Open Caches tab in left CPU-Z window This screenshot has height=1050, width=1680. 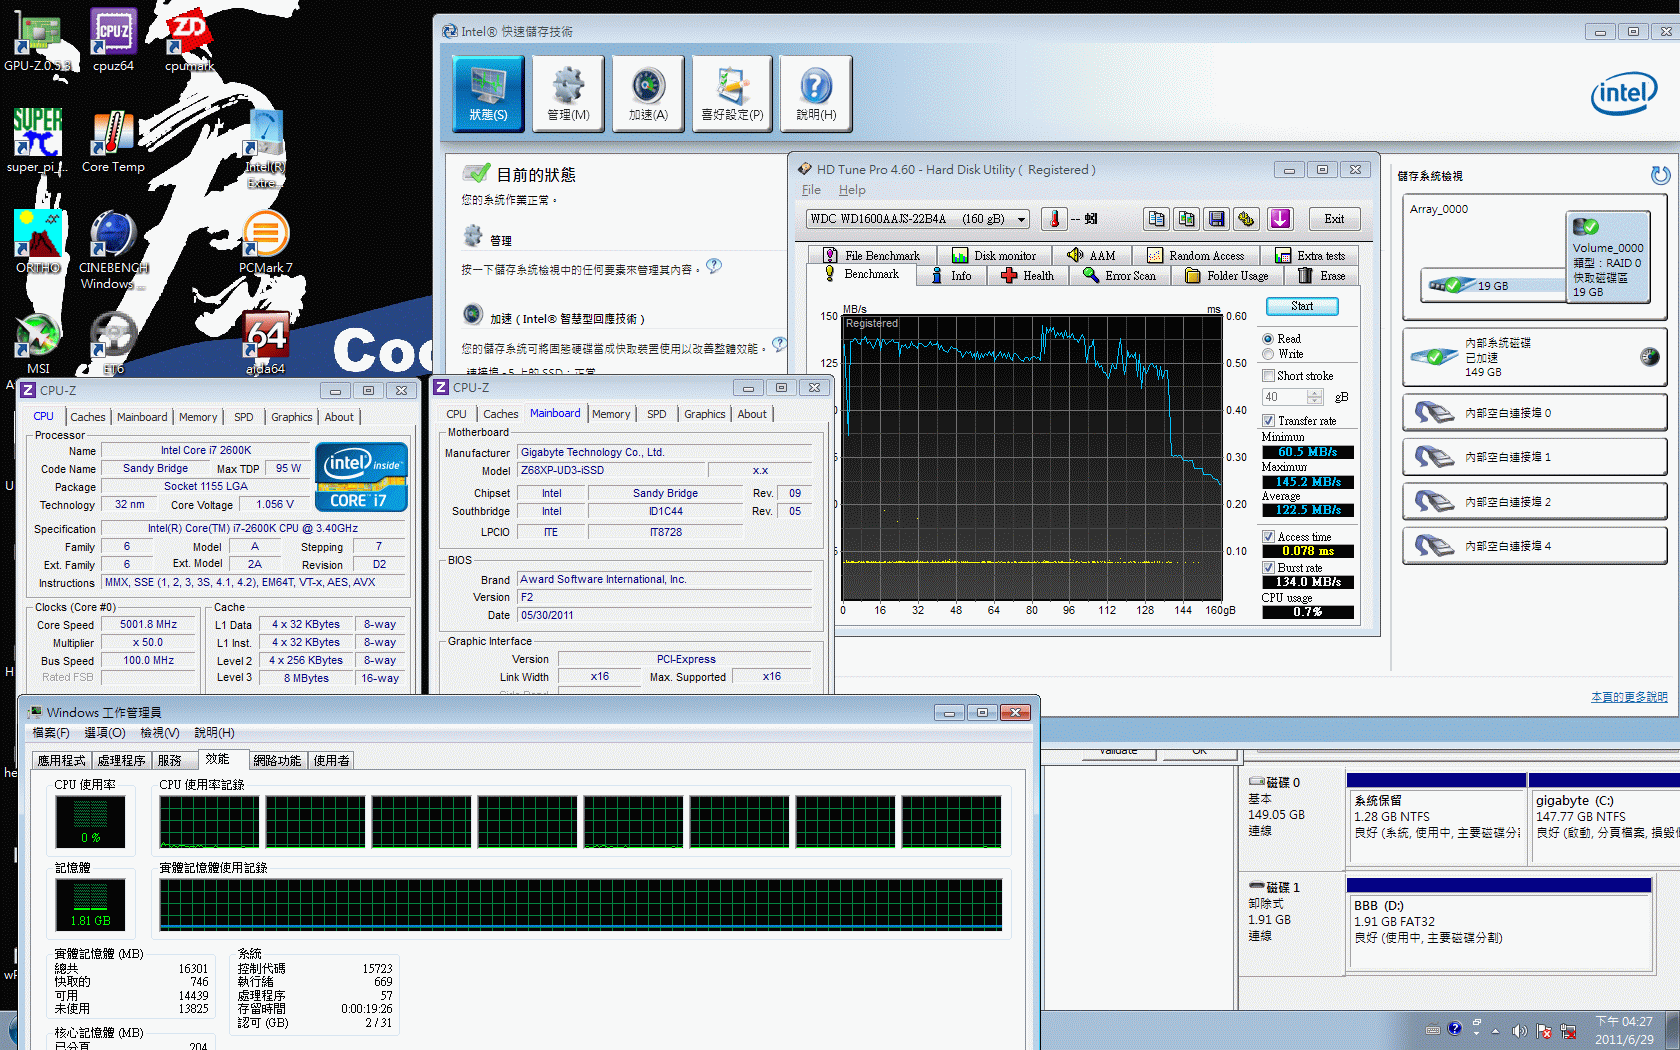click(88, 417)
